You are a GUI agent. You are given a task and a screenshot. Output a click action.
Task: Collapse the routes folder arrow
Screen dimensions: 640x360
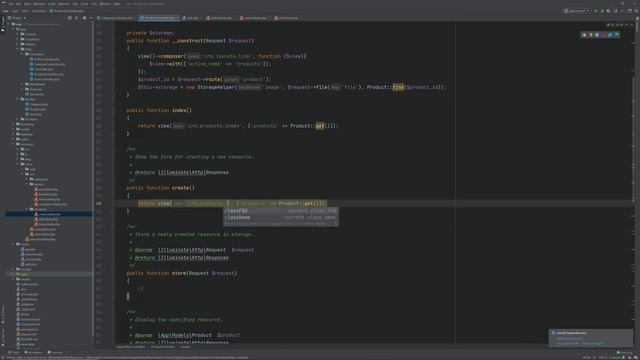point(13,244)
